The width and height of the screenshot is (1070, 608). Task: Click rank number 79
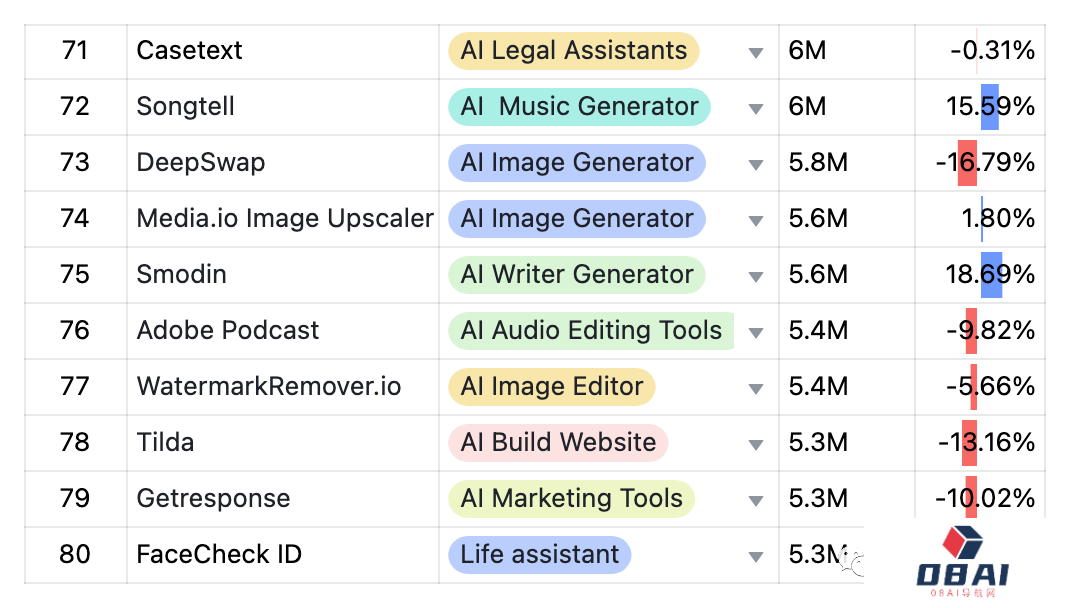click(x=75, y=498)
